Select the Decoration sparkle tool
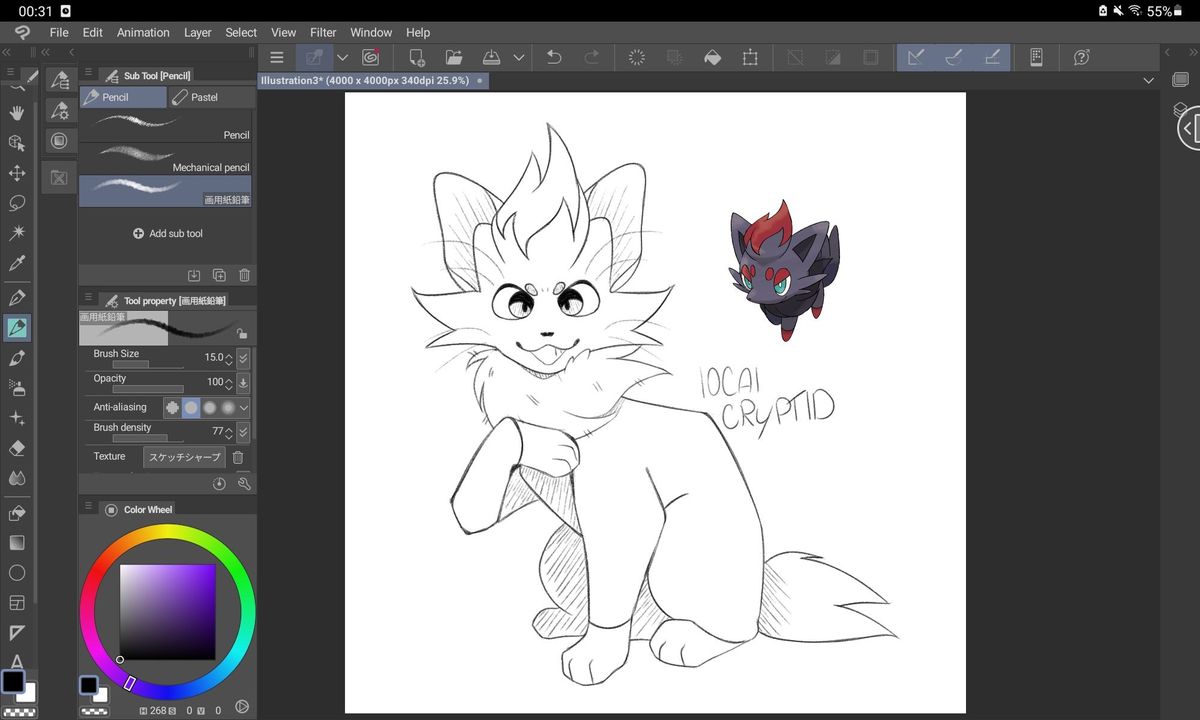 (17, 418)
